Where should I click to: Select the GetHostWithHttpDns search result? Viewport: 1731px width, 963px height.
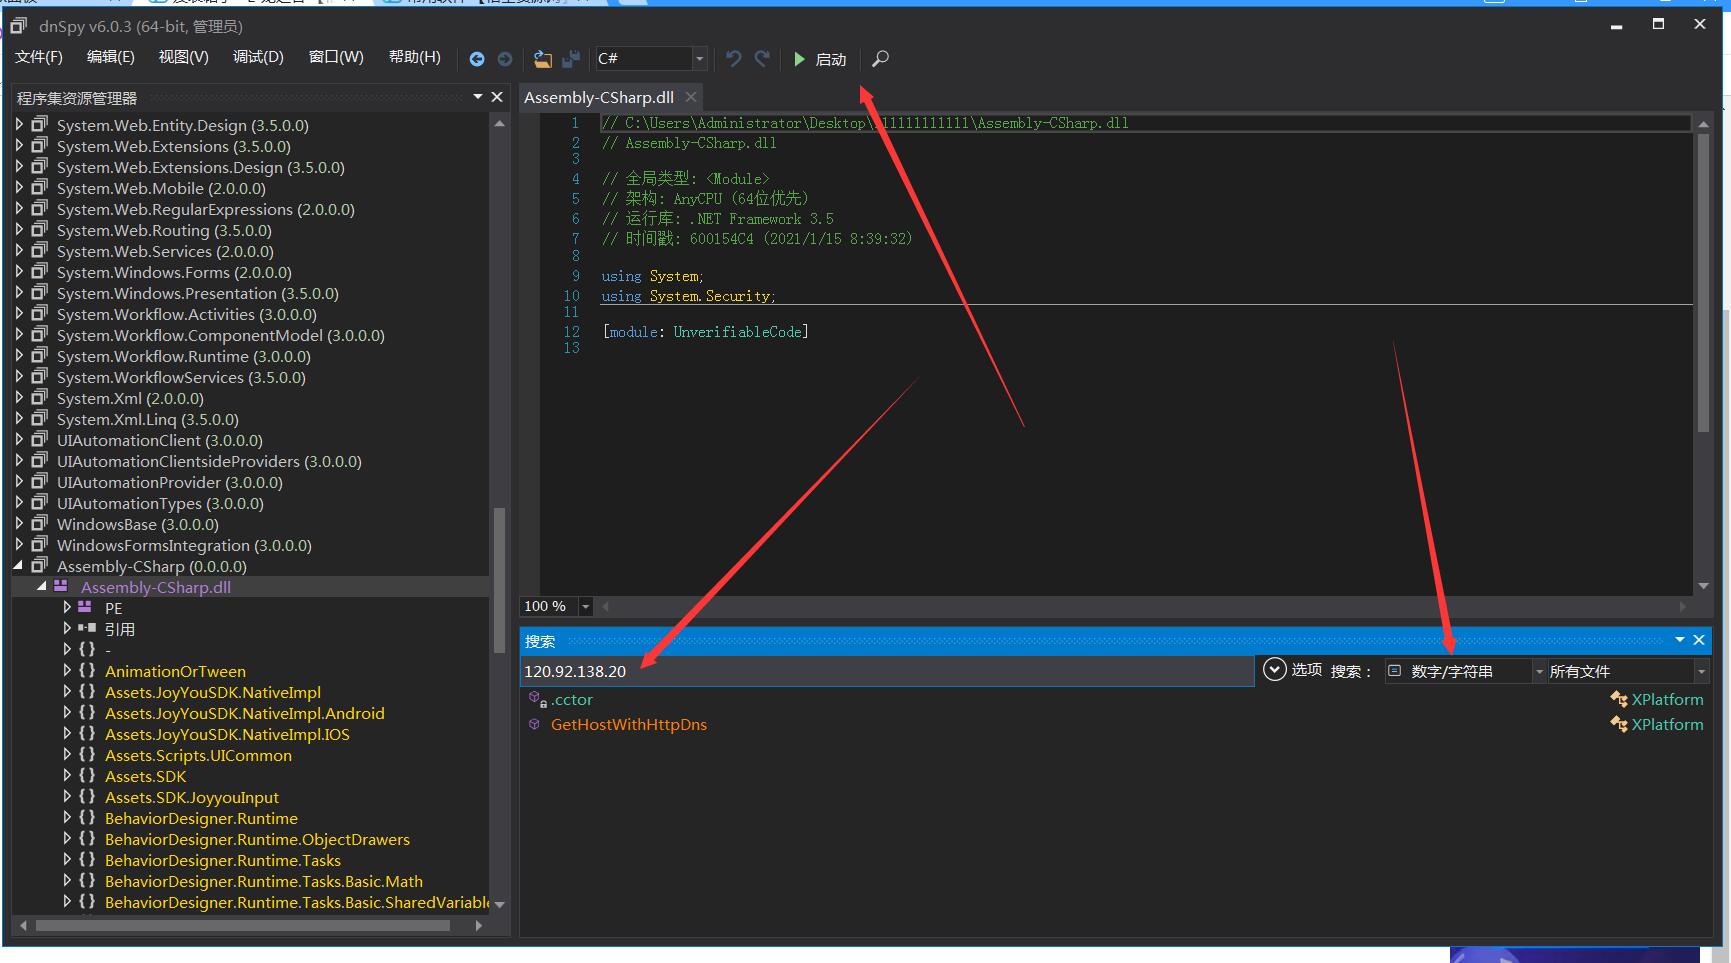[629, 725]
